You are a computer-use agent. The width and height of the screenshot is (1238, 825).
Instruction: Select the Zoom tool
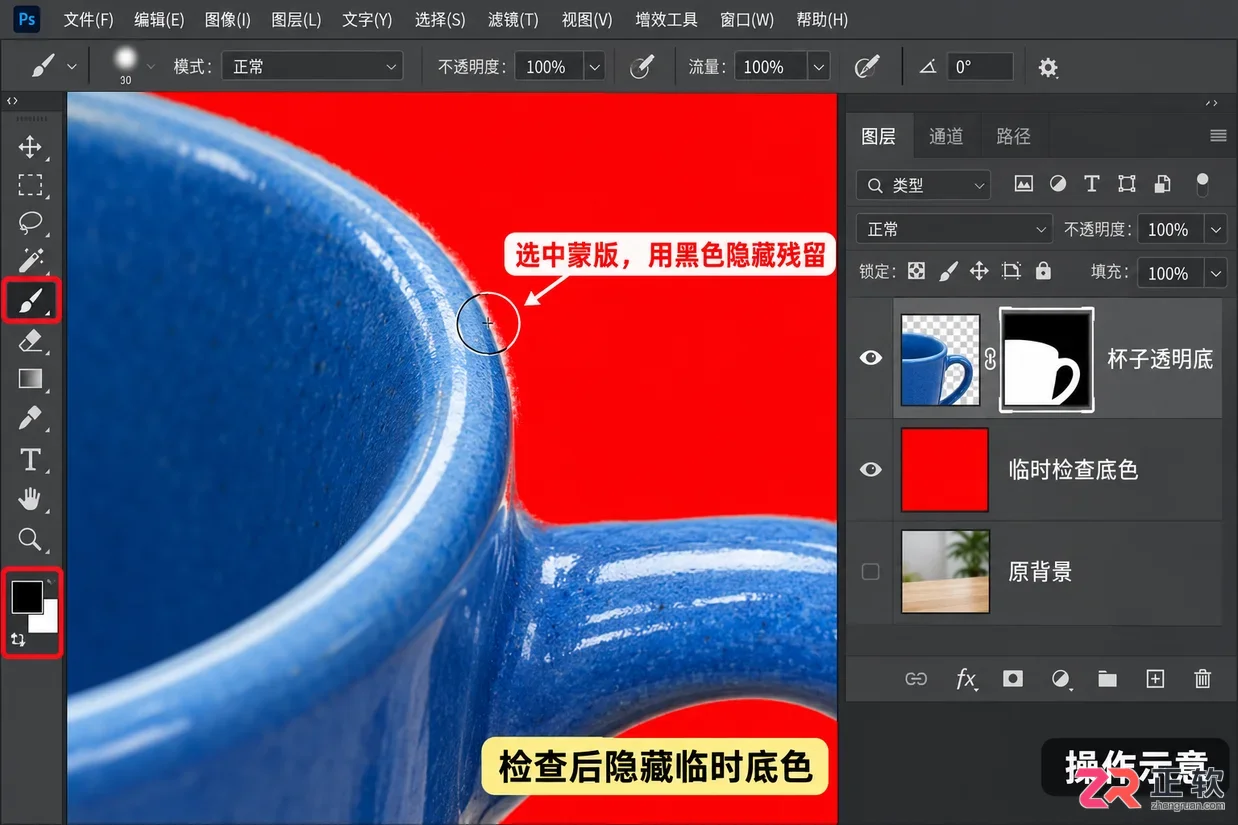pos(30,540)
